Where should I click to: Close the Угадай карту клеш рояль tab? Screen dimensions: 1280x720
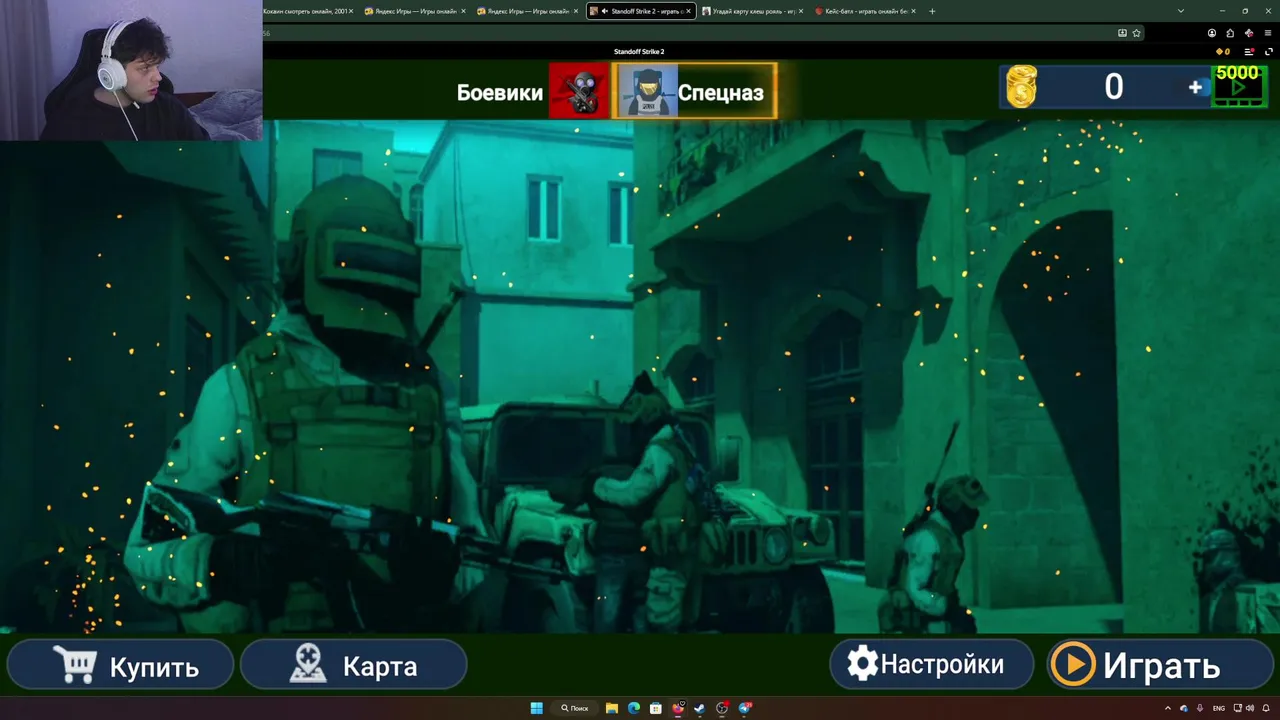801,11
